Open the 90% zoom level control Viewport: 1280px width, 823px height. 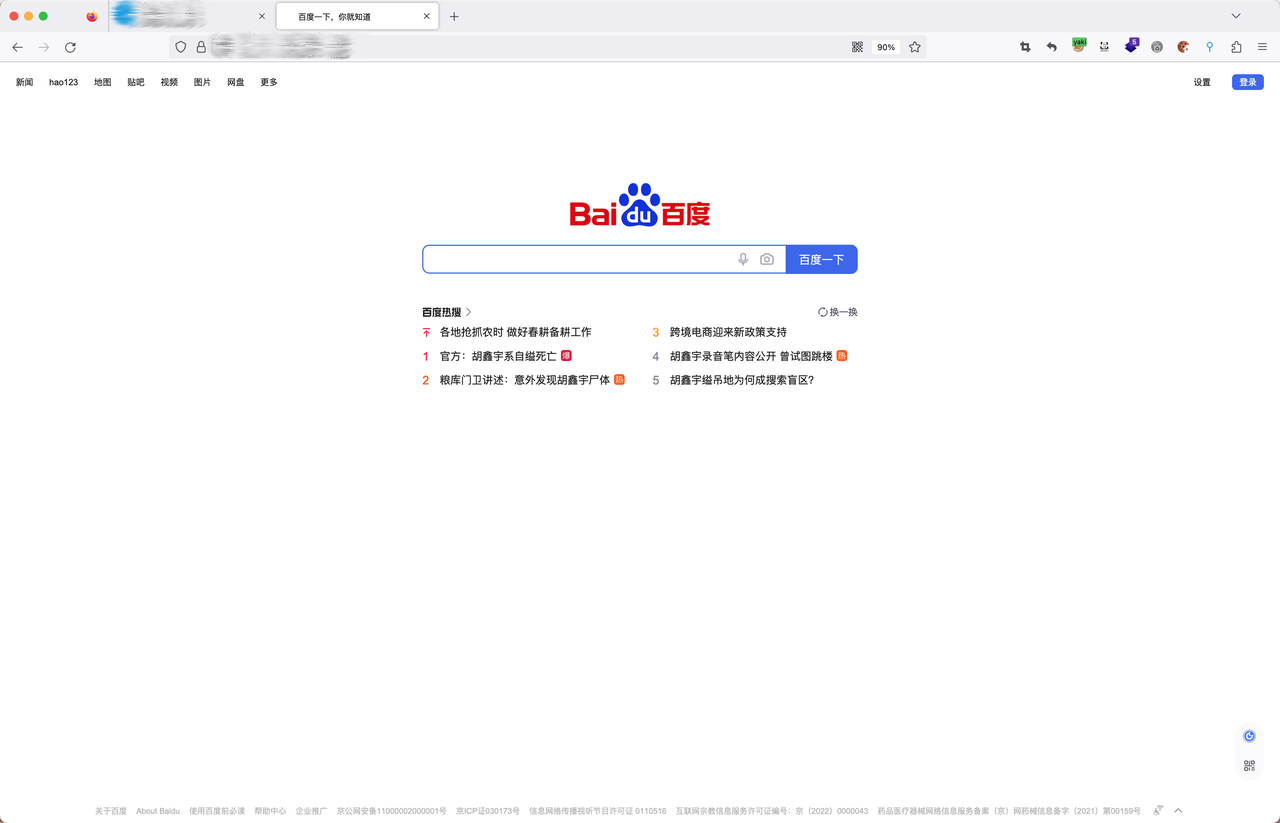click(x=886, y=47)
